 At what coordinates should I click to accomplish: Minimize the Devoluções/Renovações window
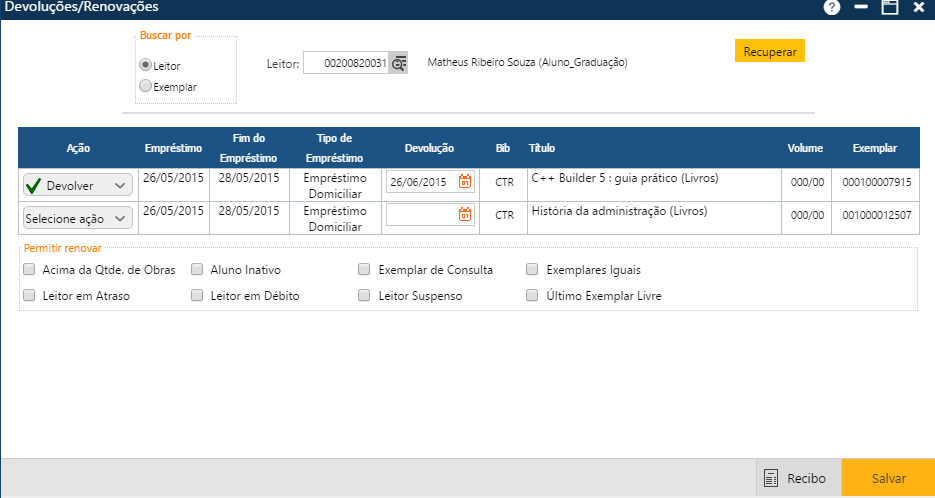tap(860, 7)
